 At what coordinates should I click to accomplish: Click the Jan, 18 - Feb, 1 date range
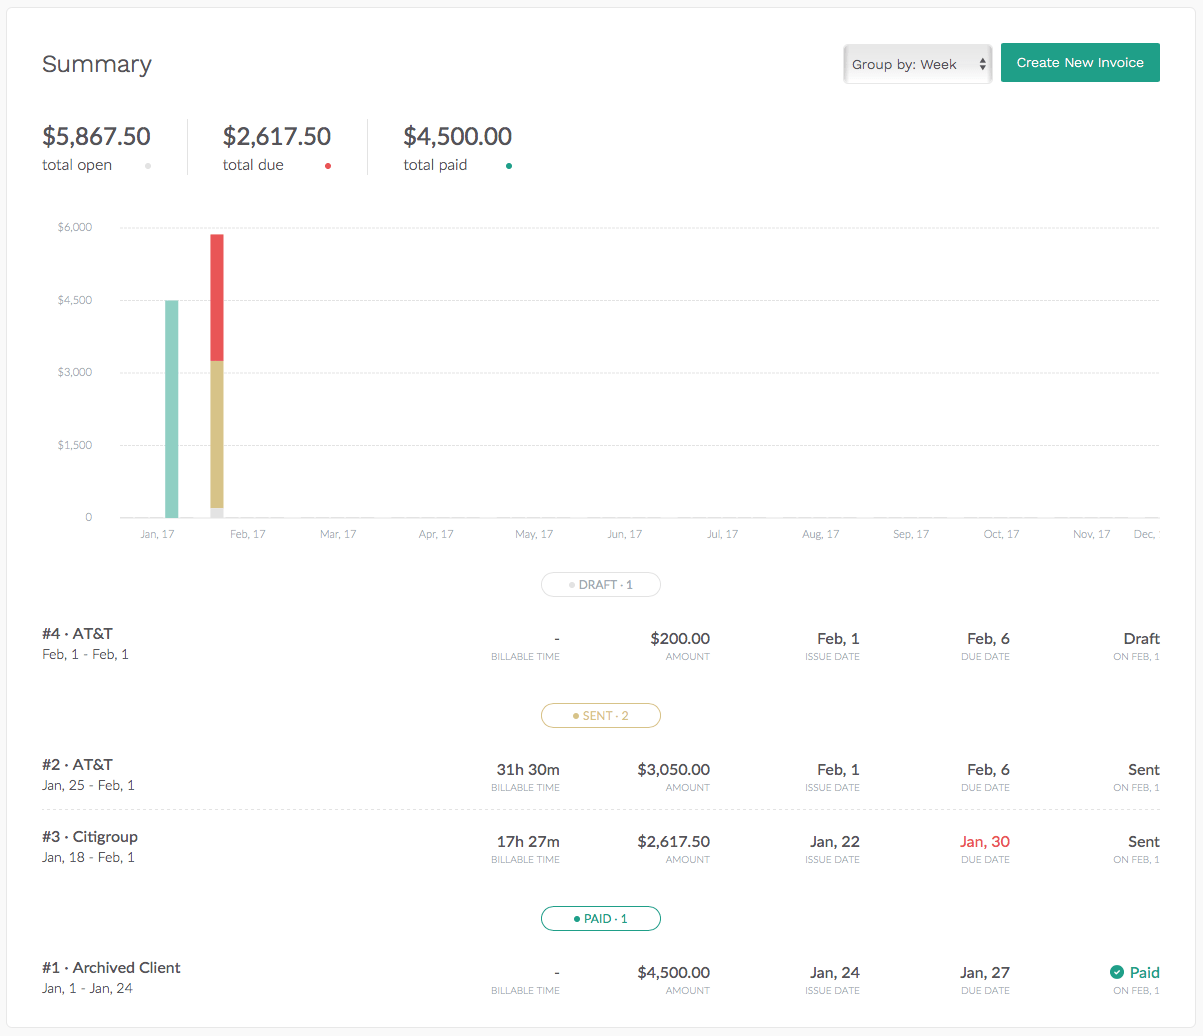point(88,857)
